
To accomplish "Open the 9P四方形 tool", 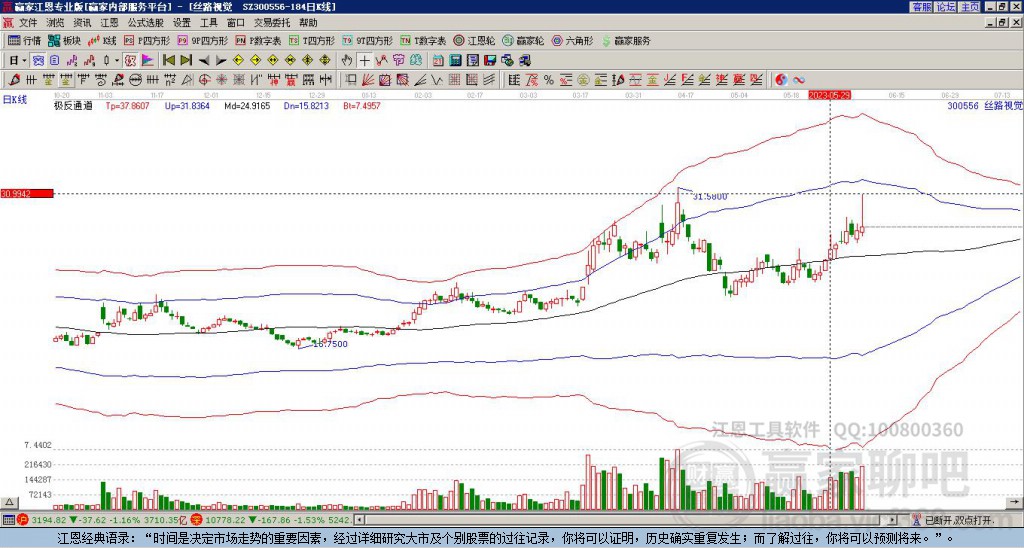I will [203, 40].
